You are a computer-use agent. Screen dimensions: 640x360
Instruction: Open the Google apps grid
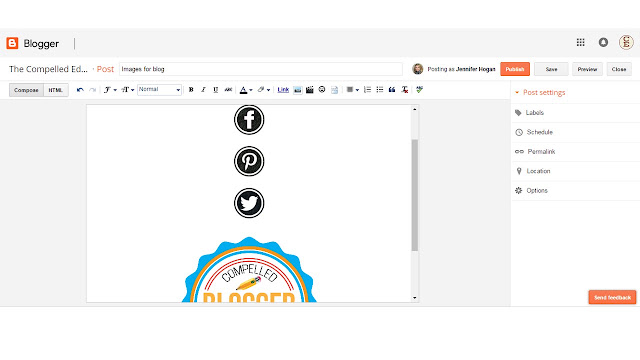tap(580, 42)
